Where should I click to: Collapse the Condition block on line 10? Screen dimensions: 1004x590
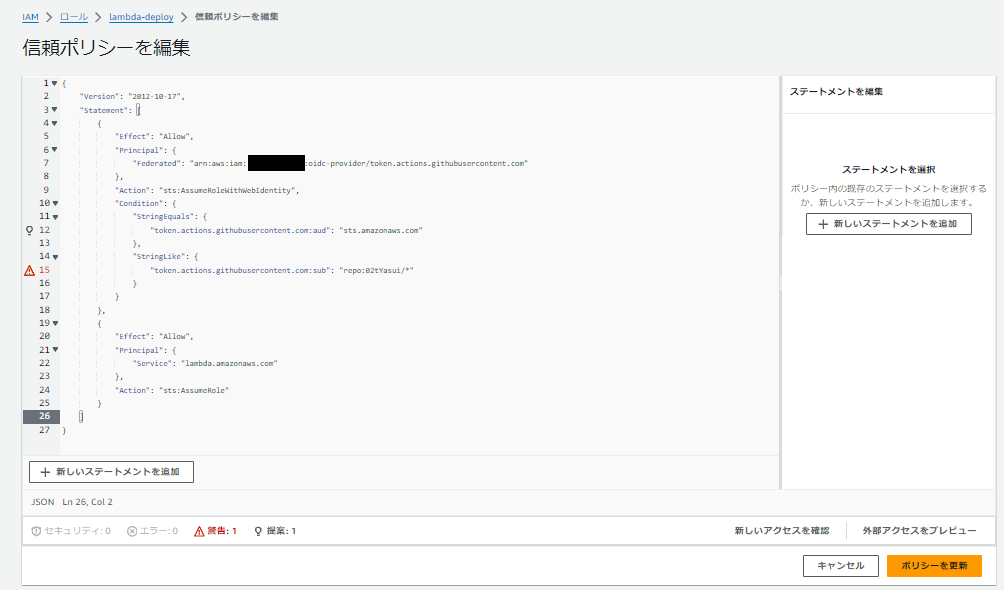[56, 203]
